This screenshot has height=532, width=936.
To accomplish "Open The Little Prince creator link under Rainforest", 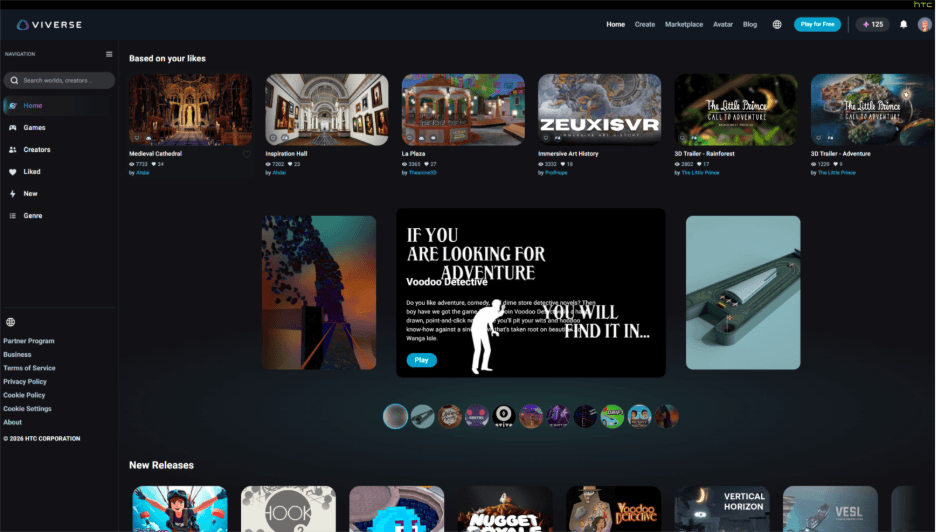I will (700, 173).
